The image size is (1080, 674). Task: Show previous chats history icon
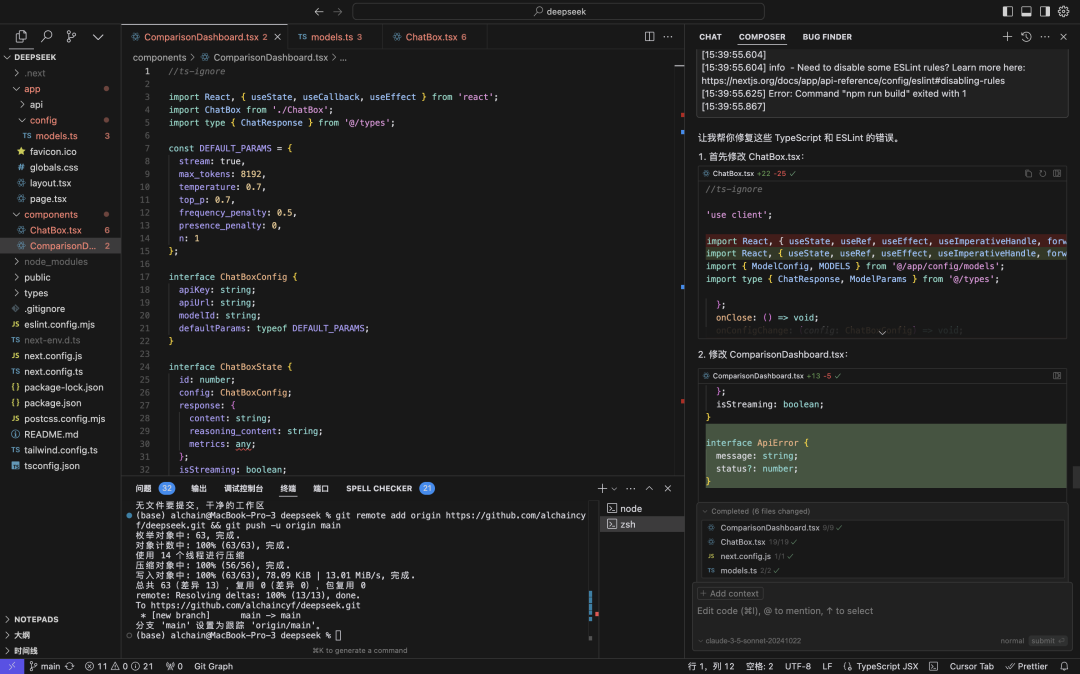1026,36
